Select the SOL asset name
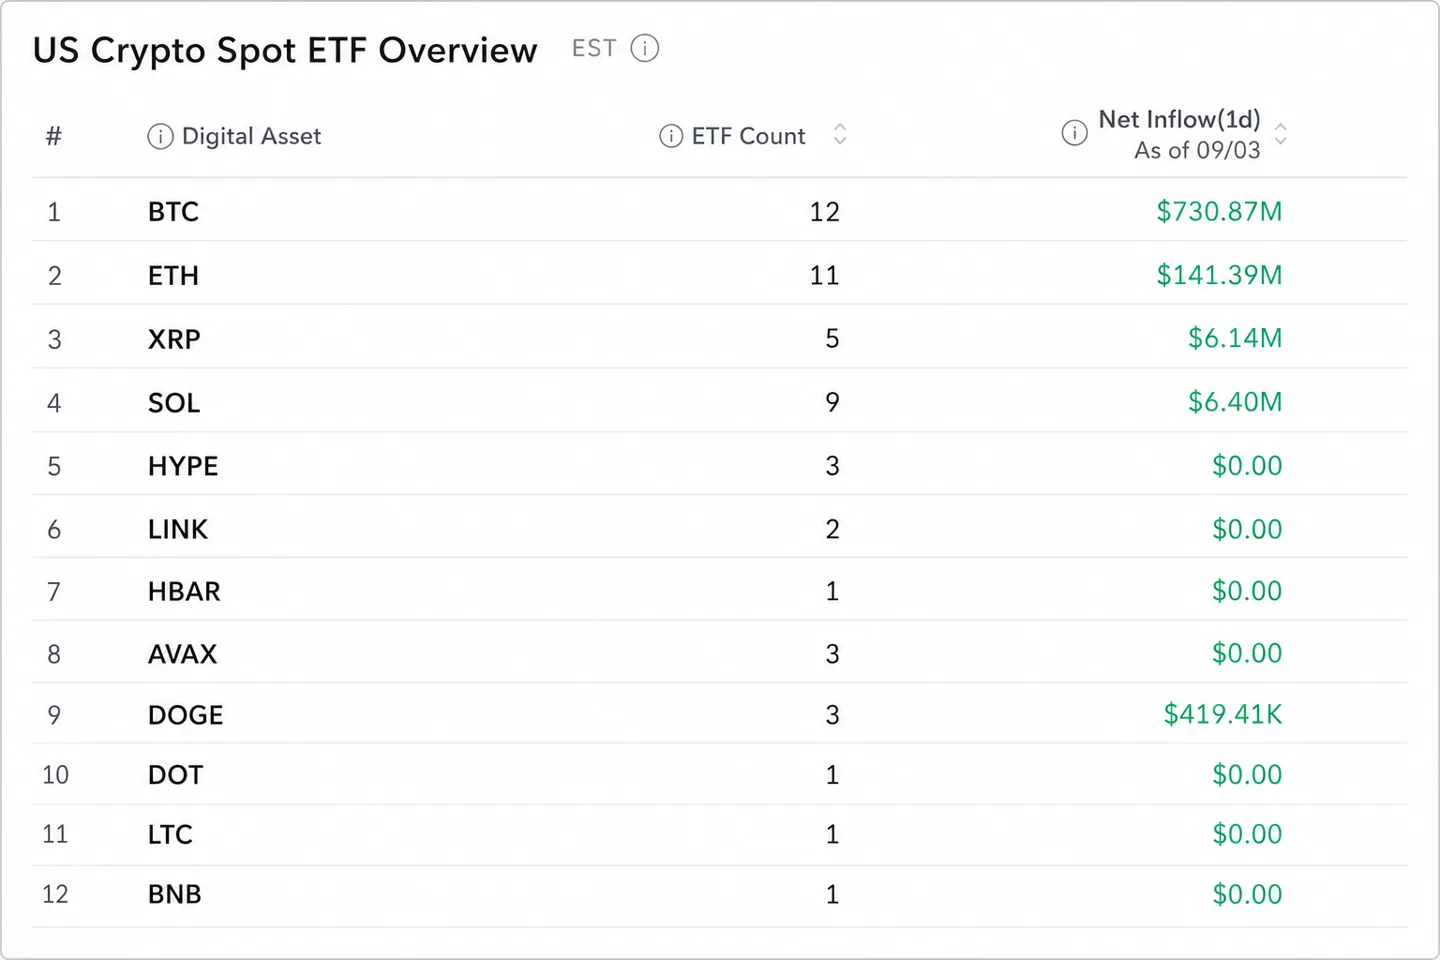Screen dimensions: 1440x960 click(x=174, y=403)
